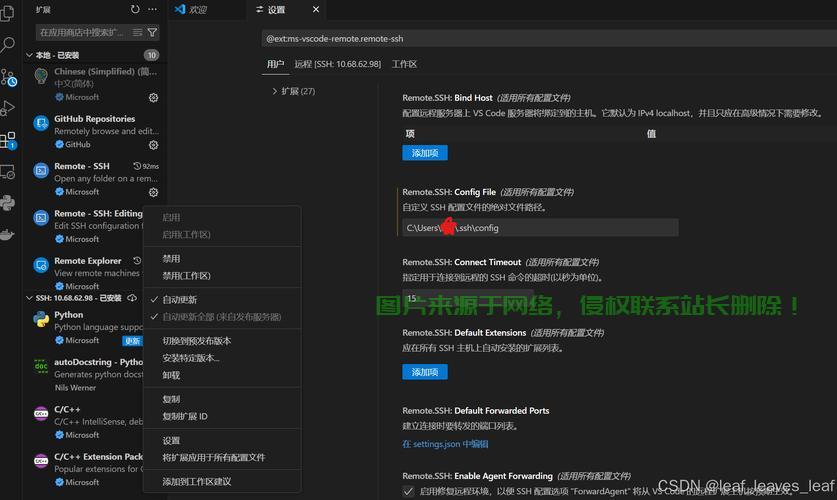Screen dimensions: 837x500
Task: Click 添加项 under Default Extensions
Action: (x=425, y=372)
